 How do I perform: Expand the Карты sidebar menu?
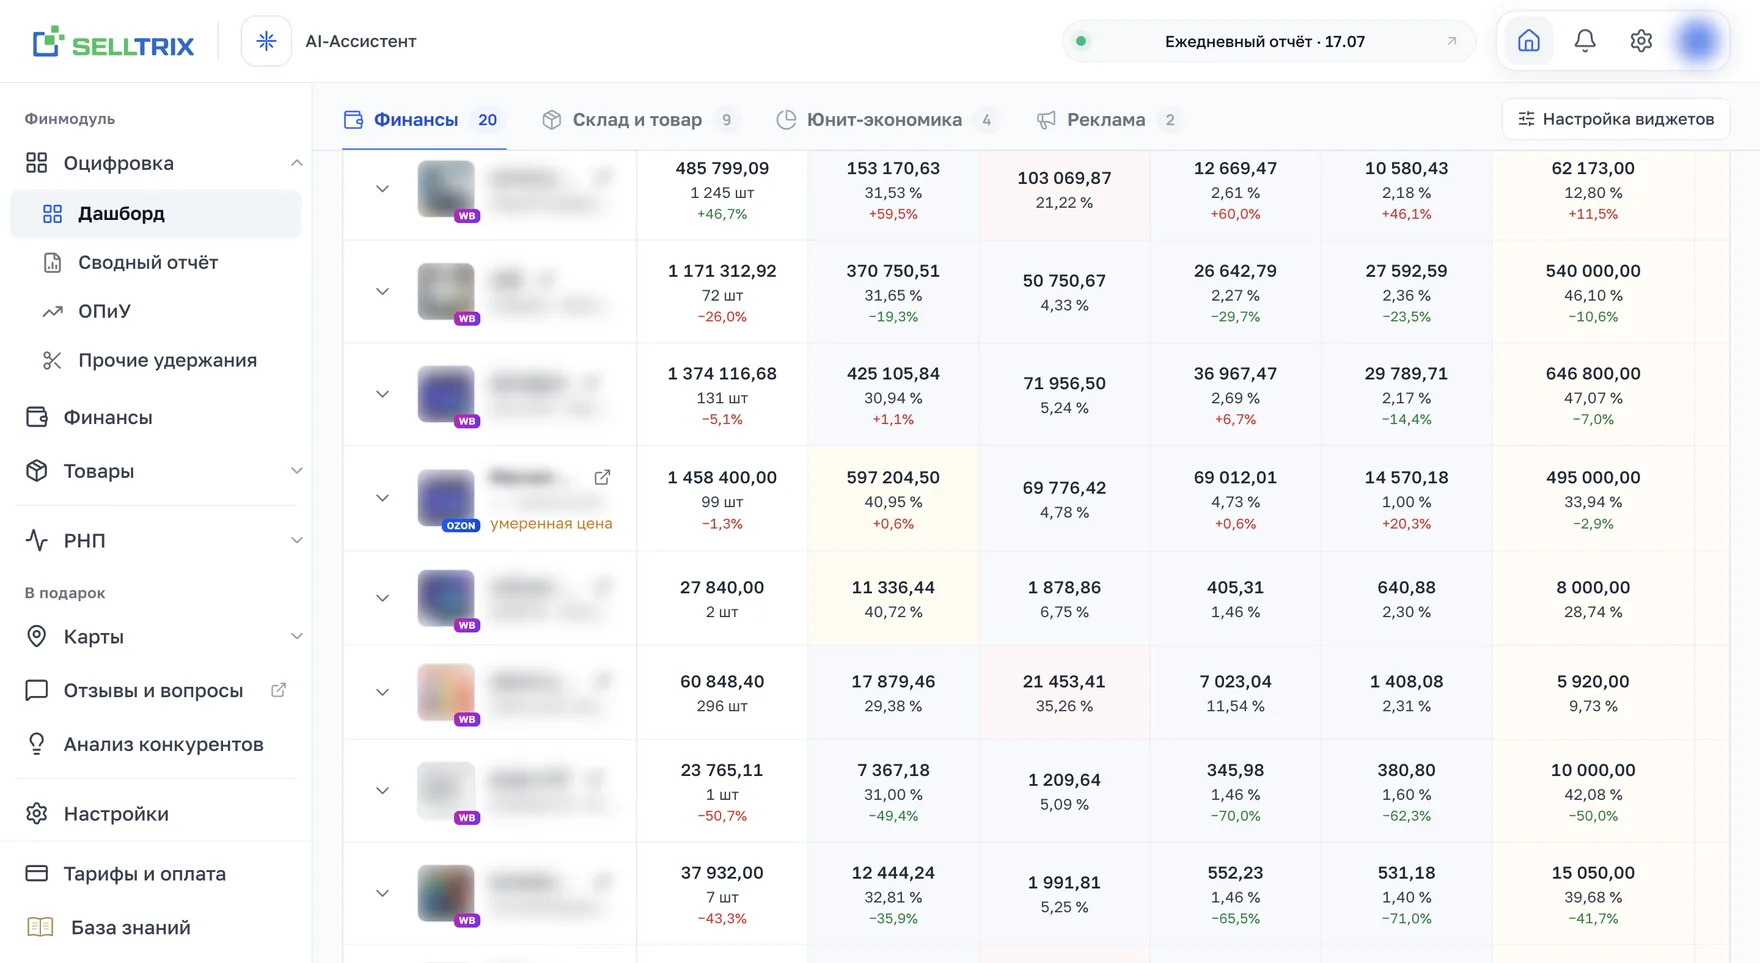296,637
